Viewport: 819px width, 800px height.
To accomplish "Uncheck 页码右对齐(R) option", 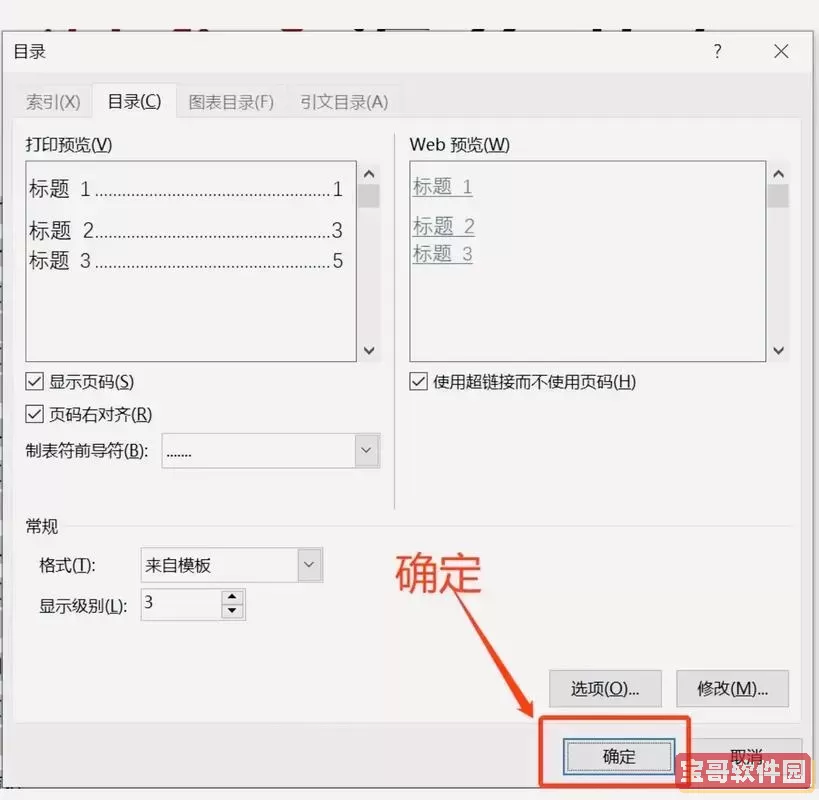I will [x=34, y=415].
